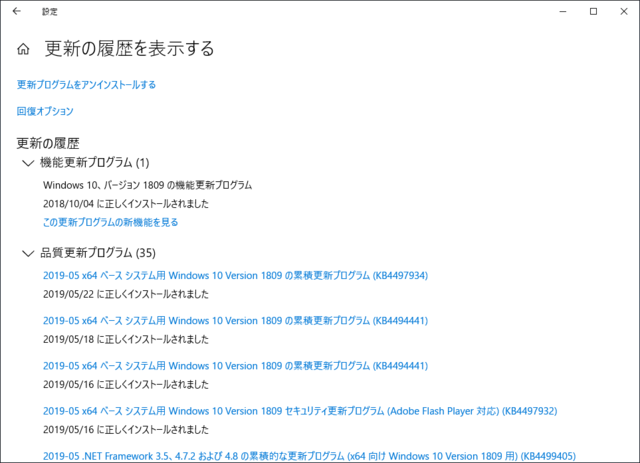640x463 pixels.
Task: Go to Settings home via house icon
Action: (x=23, y=49)
